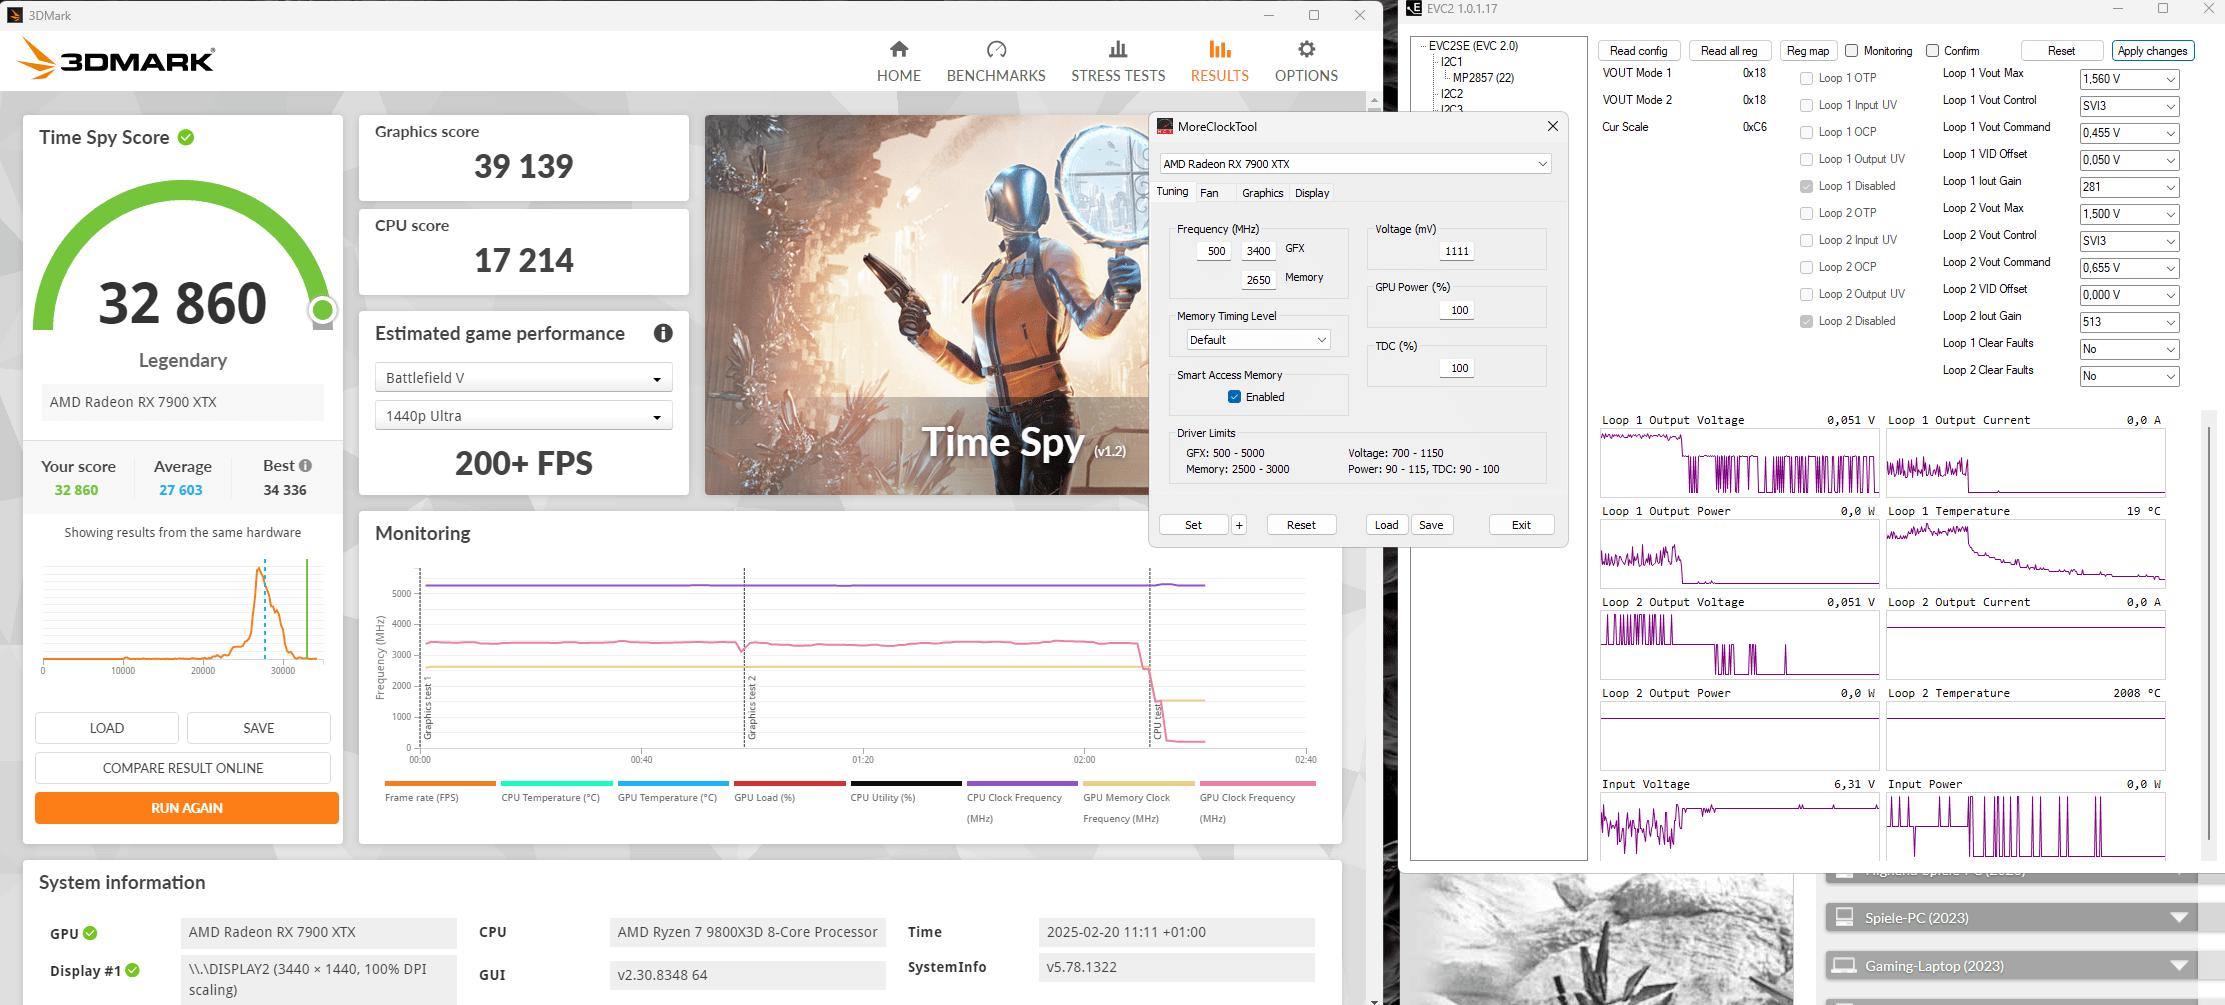The image size is (2225, 1005).
Task: Click the MoreClockTool title bar app icon
Action: [x=1165, y=126]
